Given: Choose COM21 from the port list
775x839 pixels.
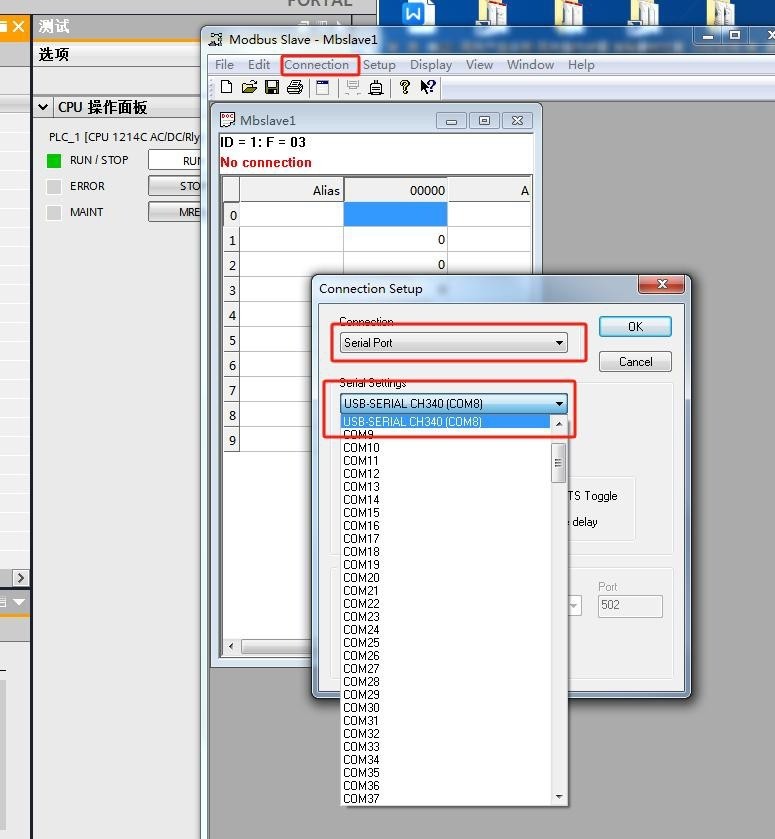Looking at the screenshot, I should pos(445,591).
